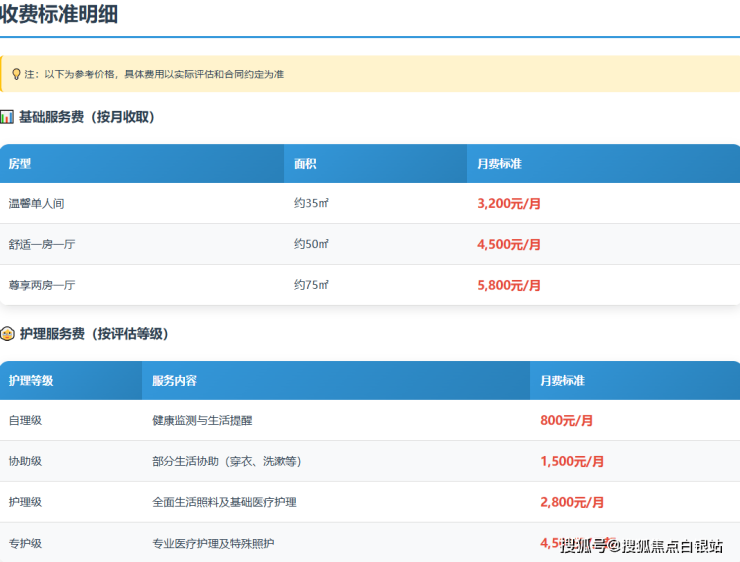Screen dimensions: 740x562
Task: Click the bar chart icon beside 基础服务费
Action: (7, 117)
